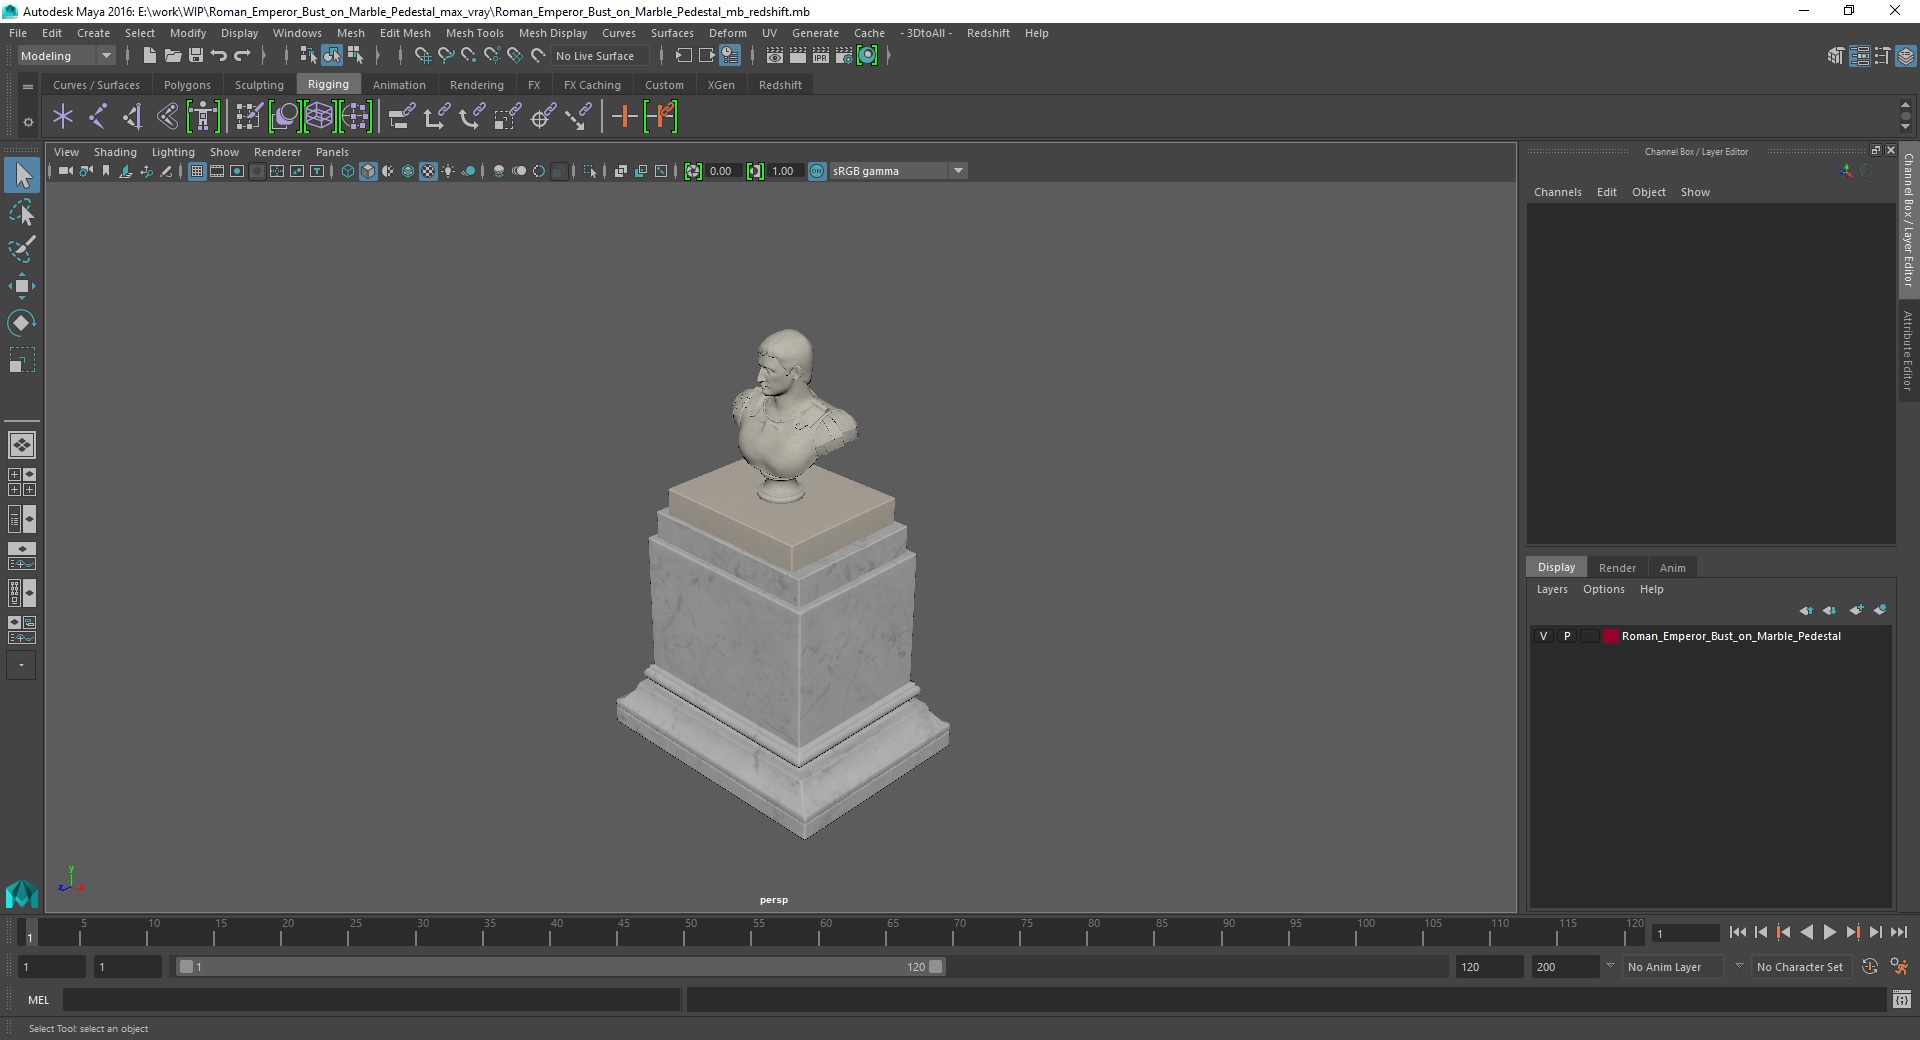
Task: Open animation preferences running-figure icon
Action: (x=1899, y=967)
